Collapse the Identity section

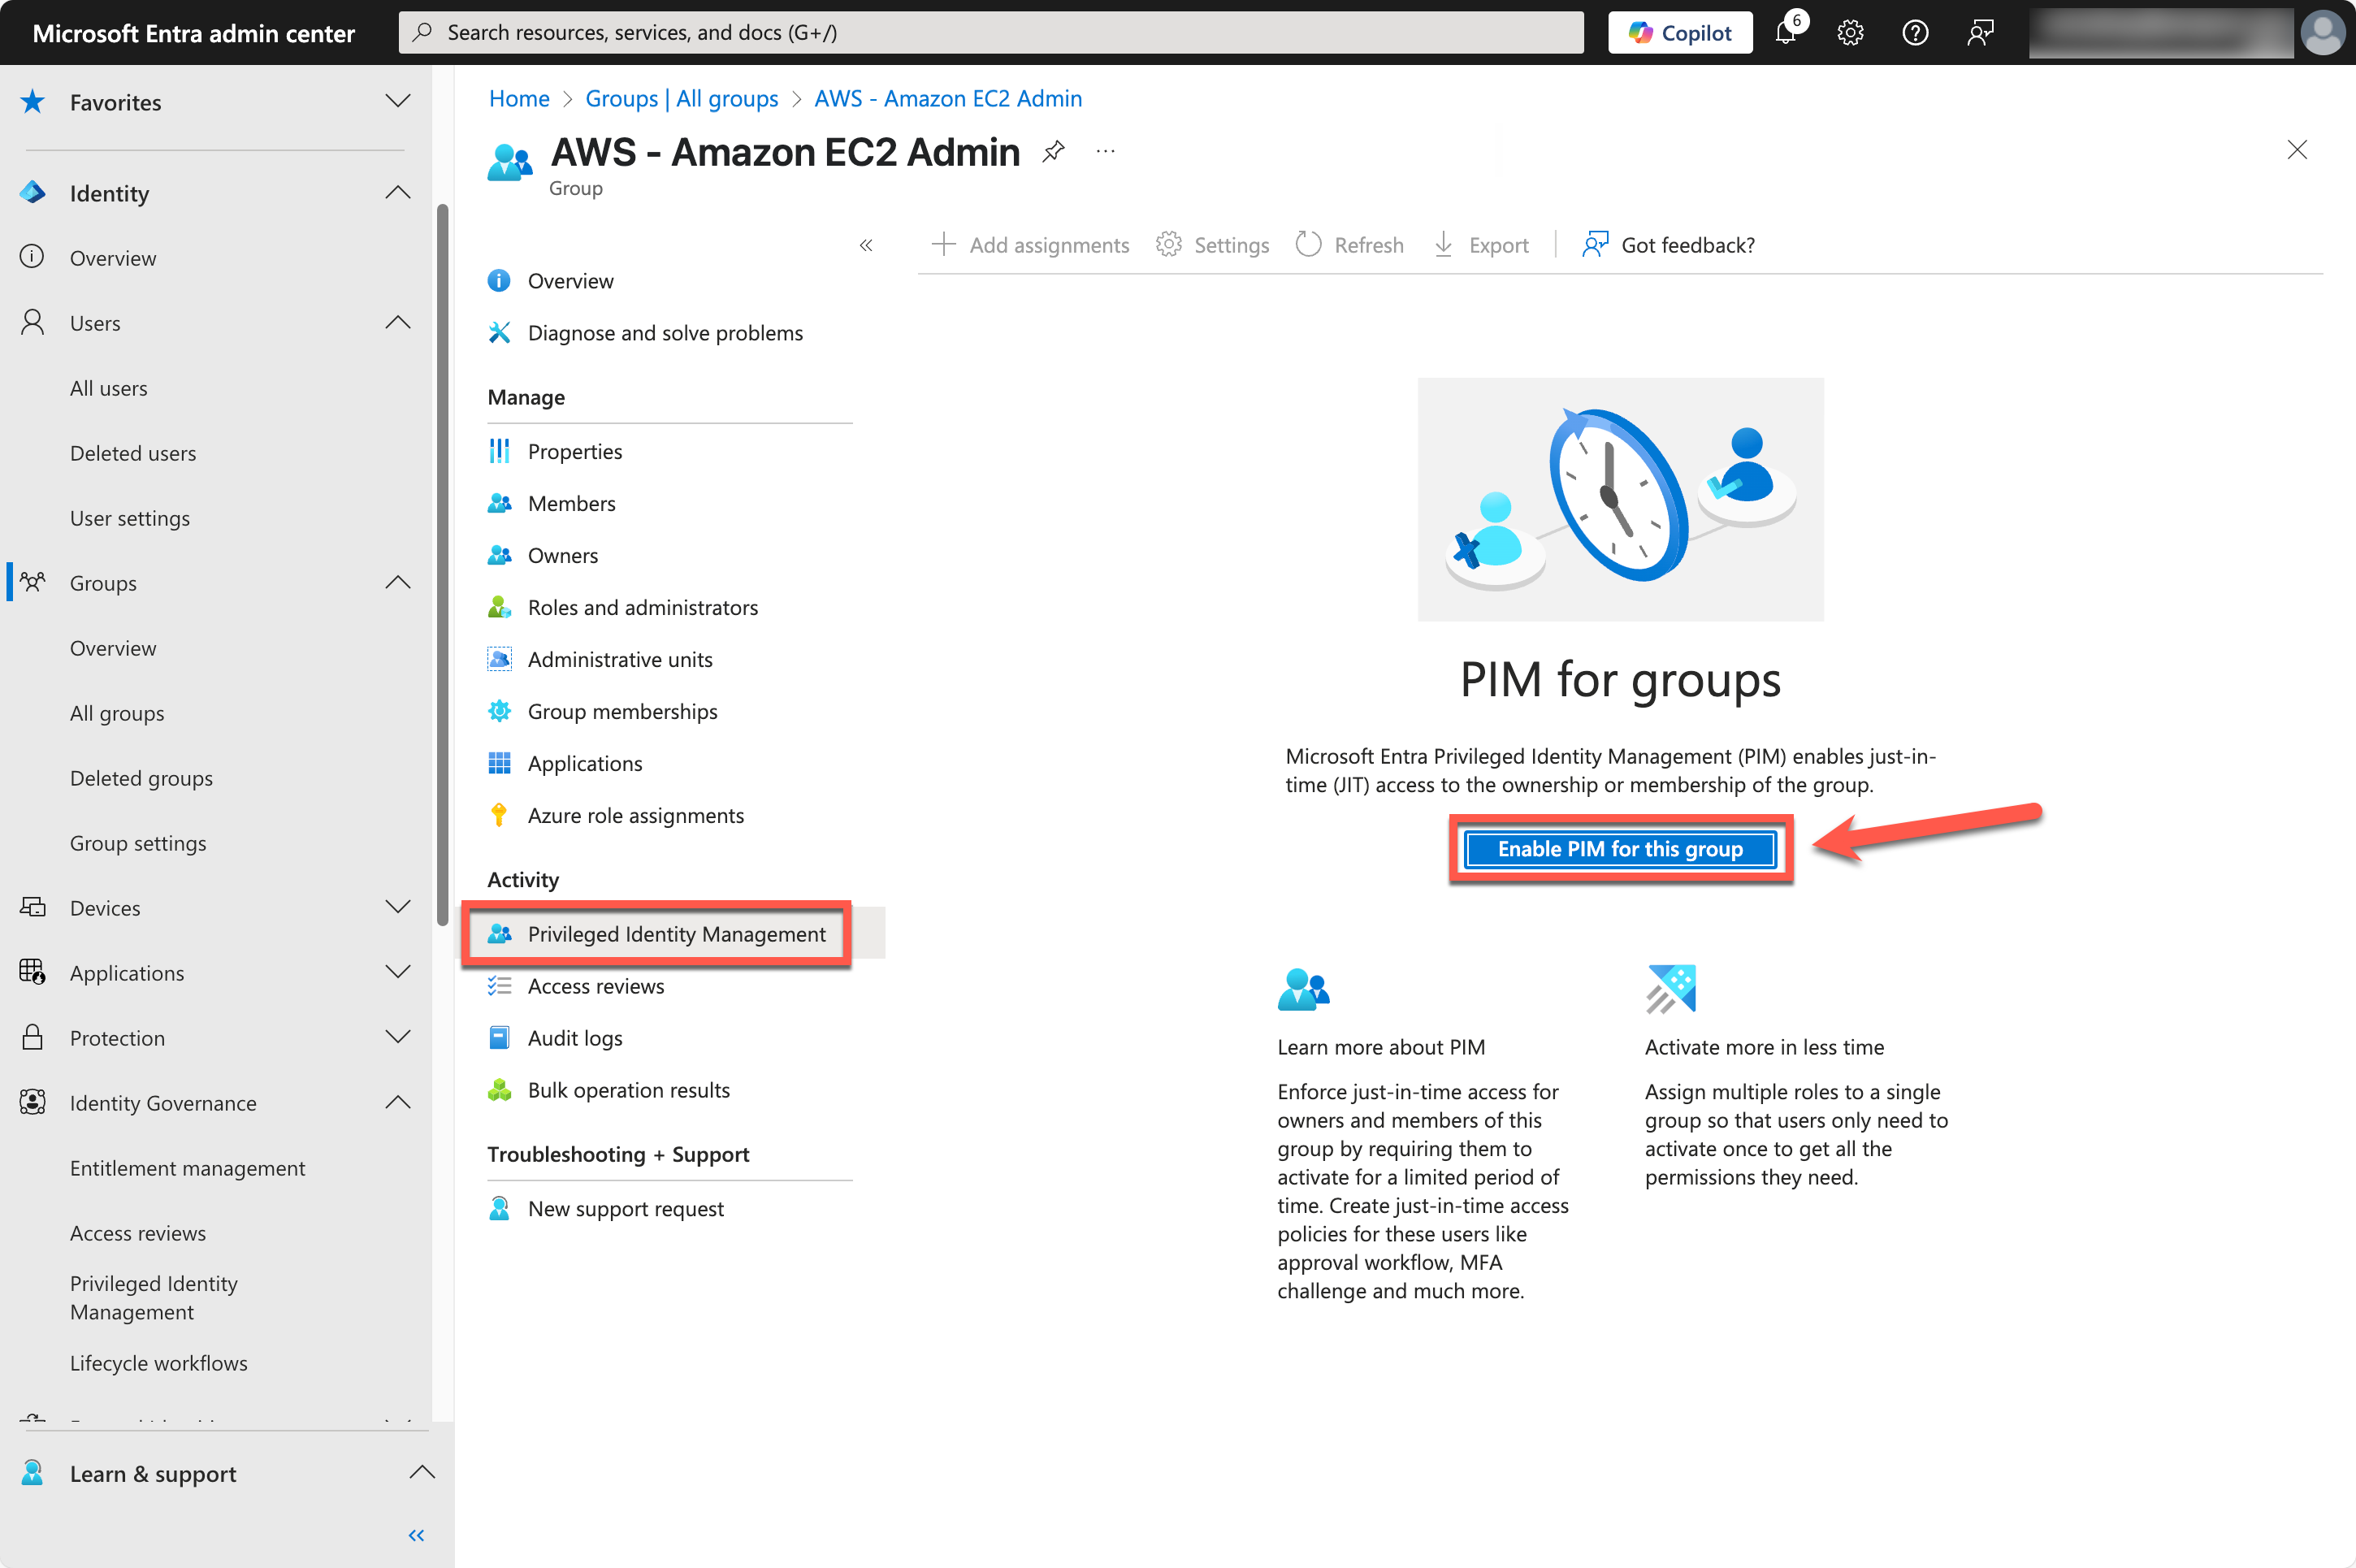[398, 193]
